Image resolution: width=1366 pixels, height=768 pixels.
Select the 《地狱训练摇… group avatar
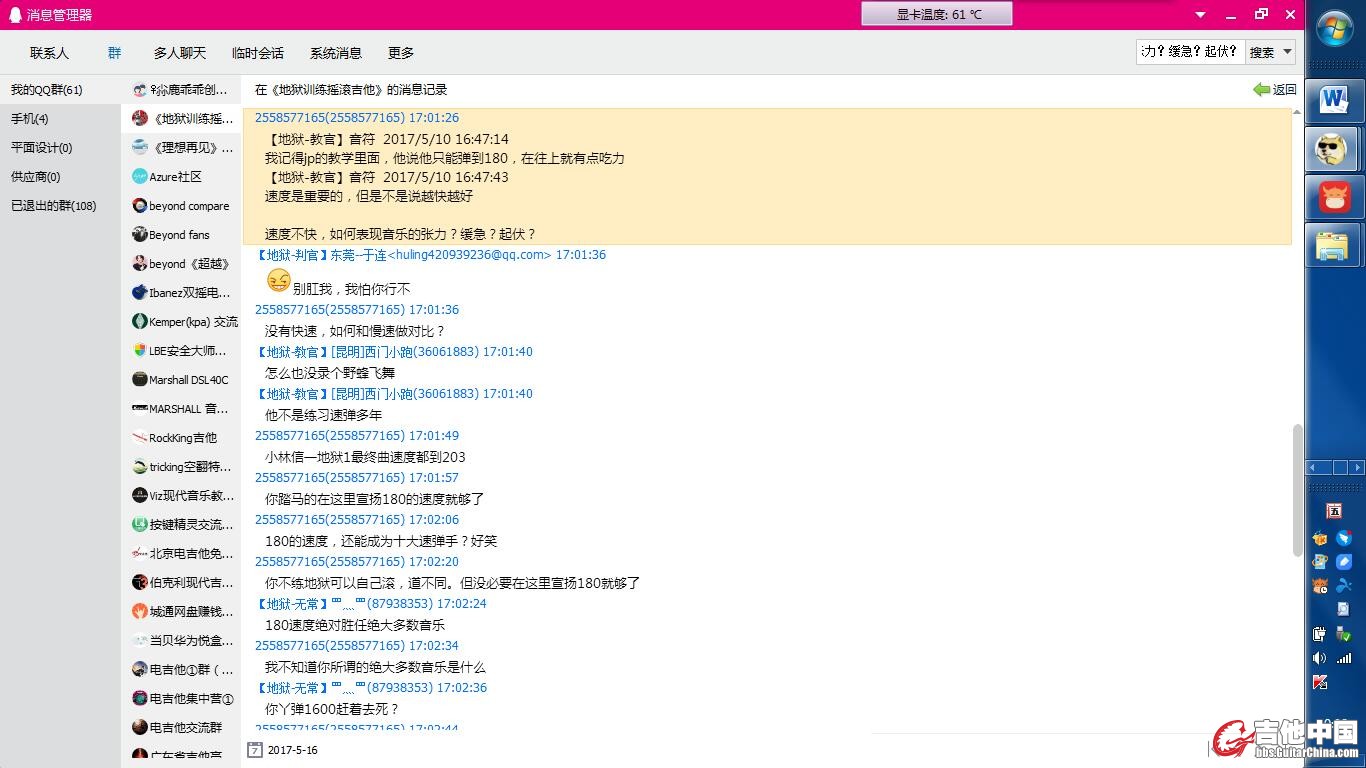pos(140,119)
